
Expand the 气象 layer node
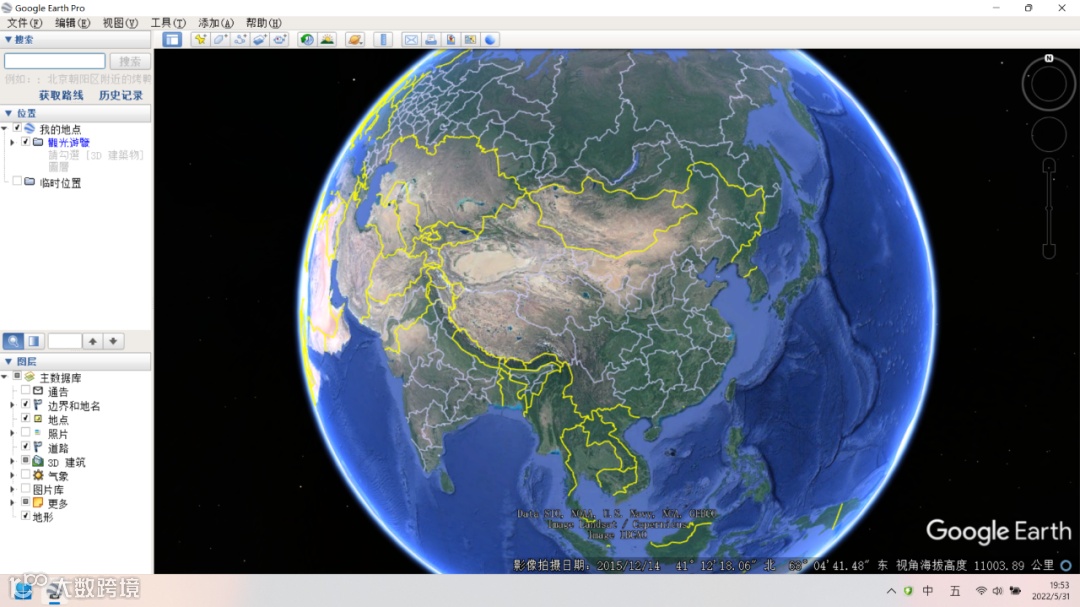[12, 475]
